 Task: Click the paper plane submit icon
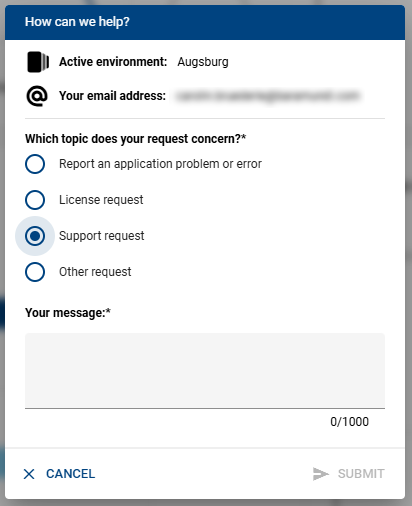pyautogui.click(x=321, y=474)
